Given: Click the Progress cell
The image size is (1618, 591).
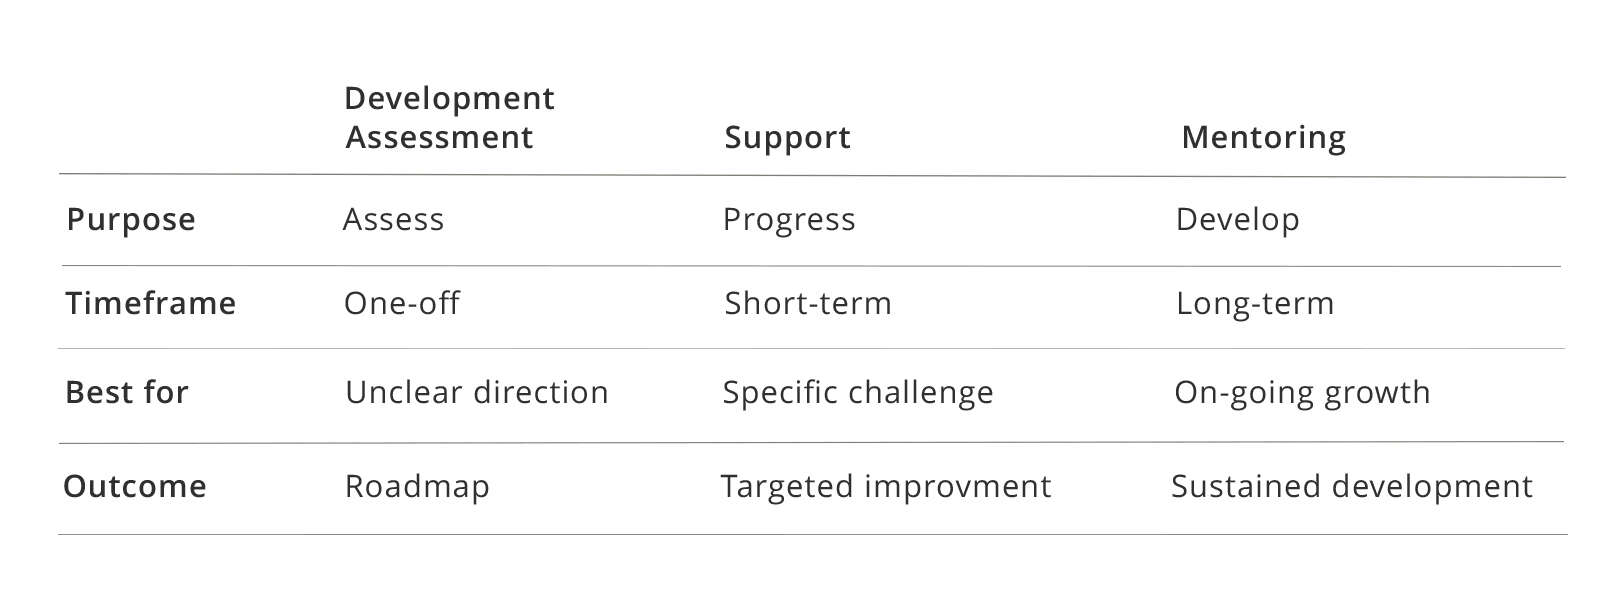Looking at the screenshot, I should [789, 219].
